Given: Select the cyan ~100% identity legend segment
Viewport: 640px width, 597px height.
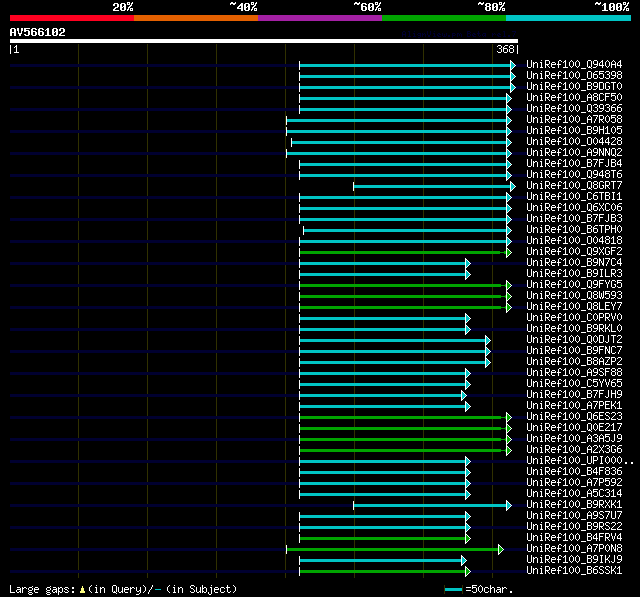Looking at the screenshot, I should (568, 18).
